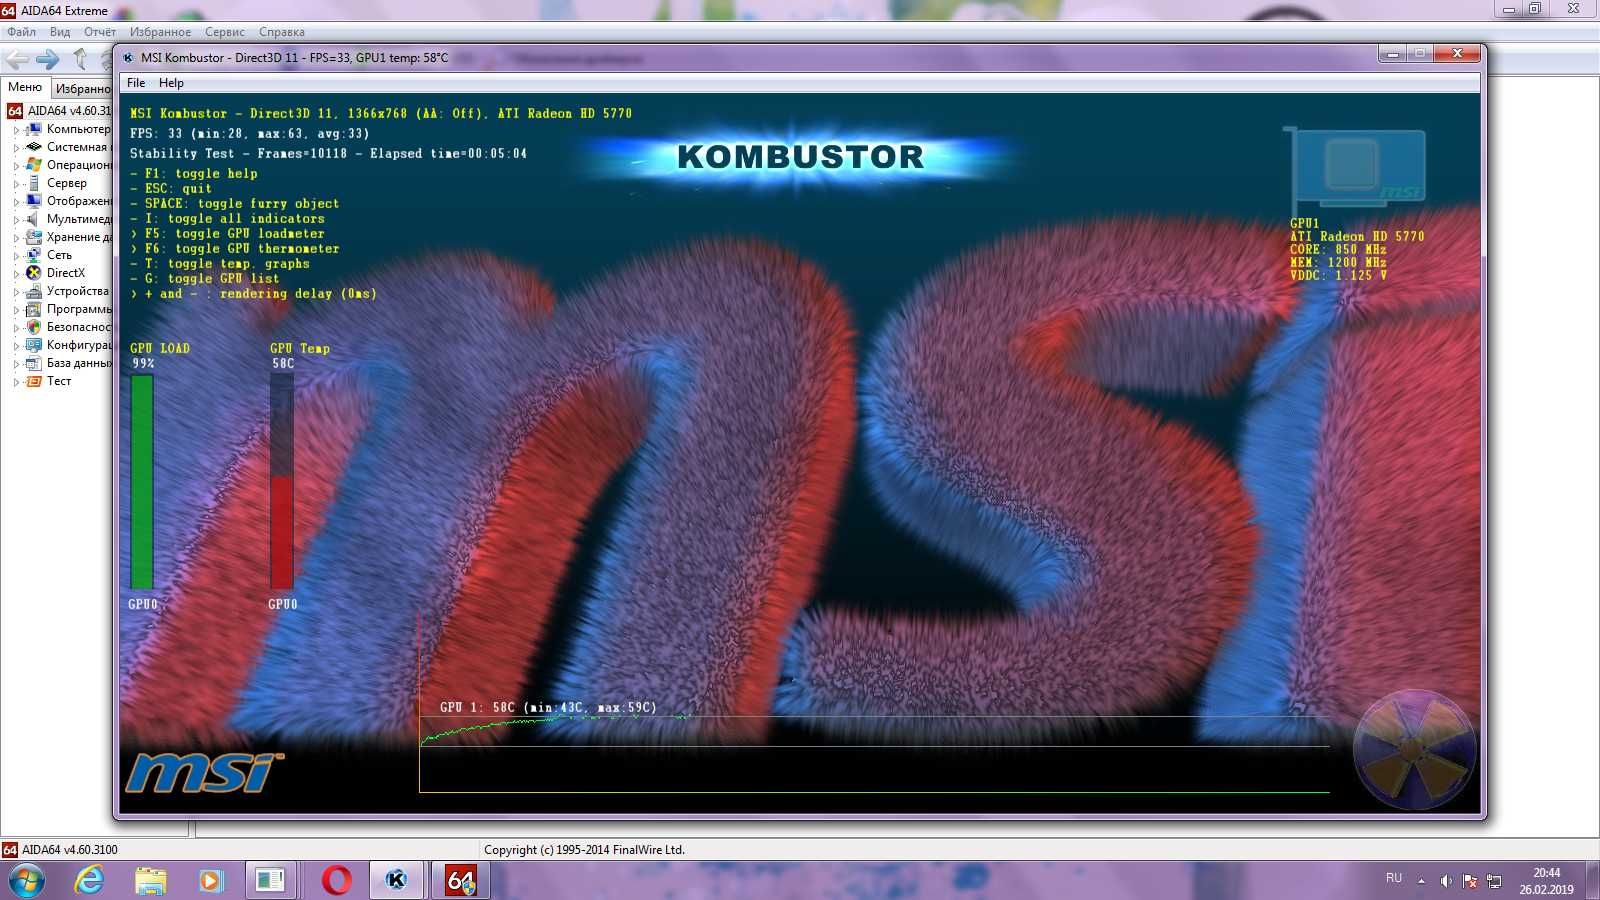Image resolution: width=1600 pixels, height=900 pixels.
Task: Expand the Сервер tree node
Action: [16, 184]
